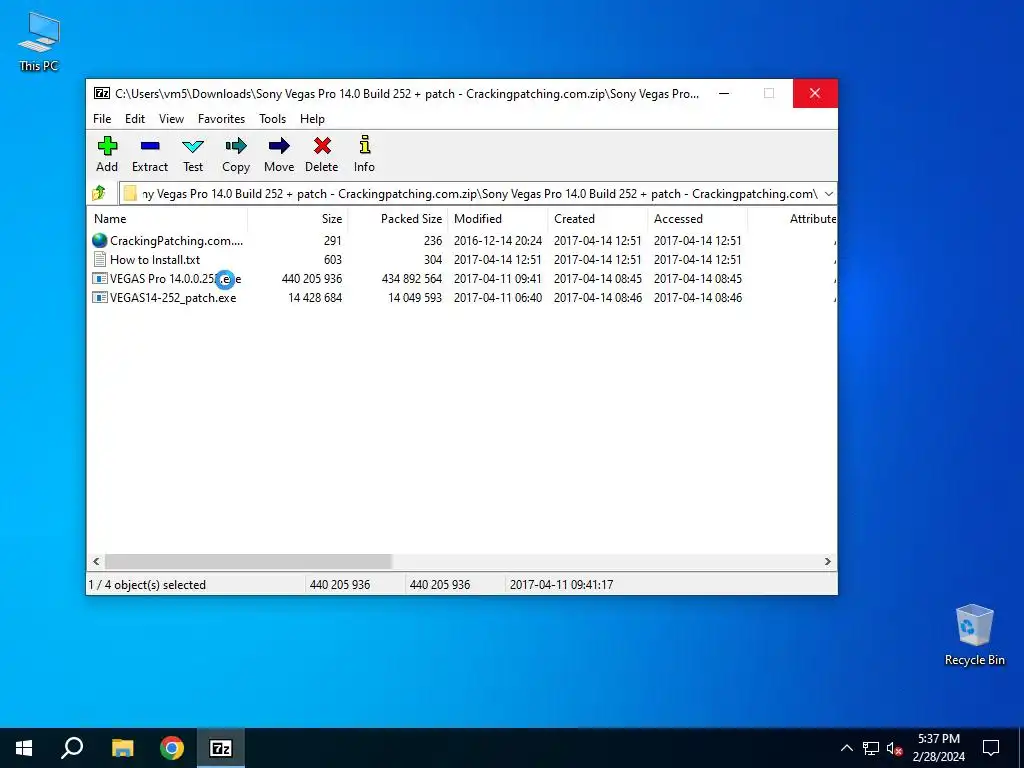Select the Recycle Bin desktop icon
This screenshot has width=1024, height=768.
pyautogui.click(x=974, y=635)
